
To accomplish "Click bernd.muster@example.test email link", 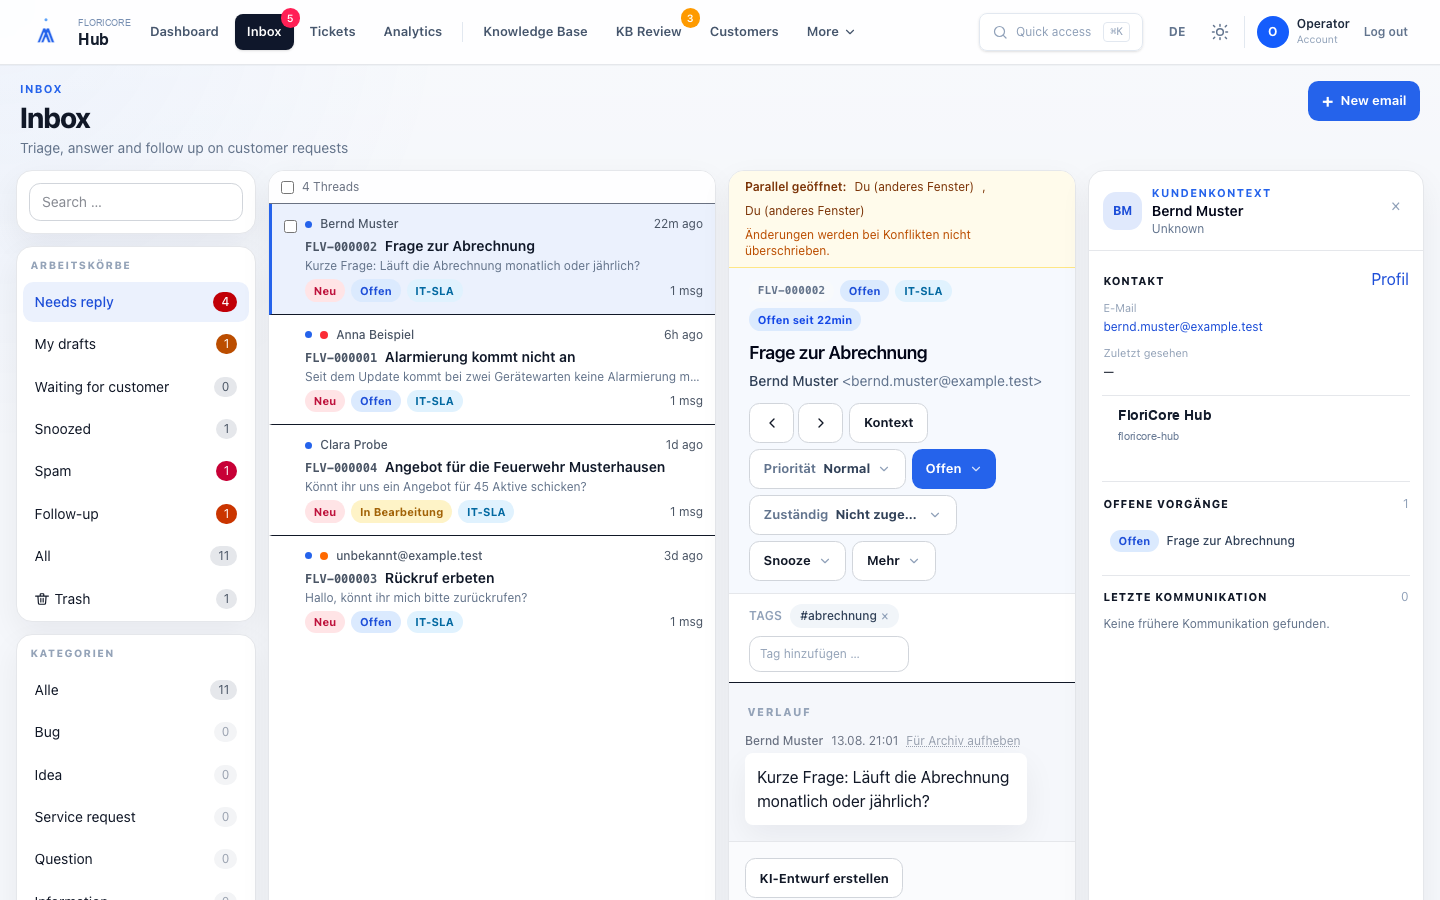I will [1183, 327].
